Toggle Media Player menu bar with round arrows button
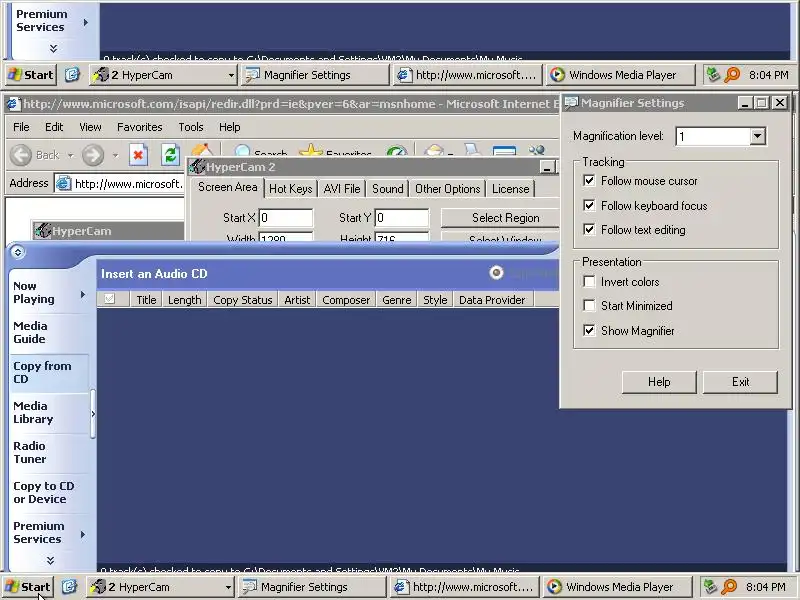800x600 pixels. pyautogui.click(x=17, y=252)
